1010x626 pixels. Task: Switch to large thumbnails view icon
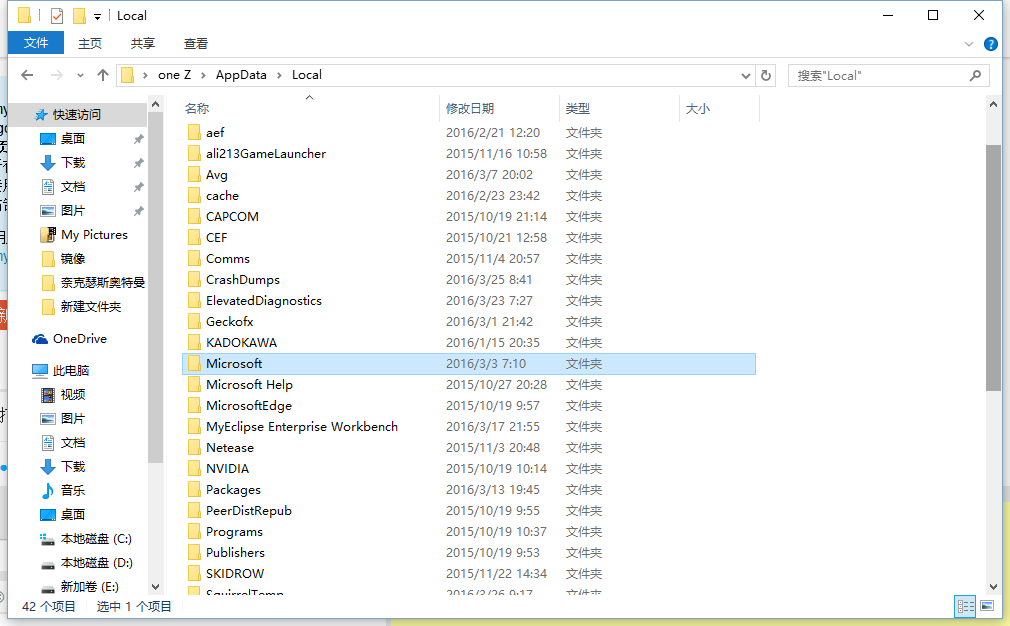987,606
